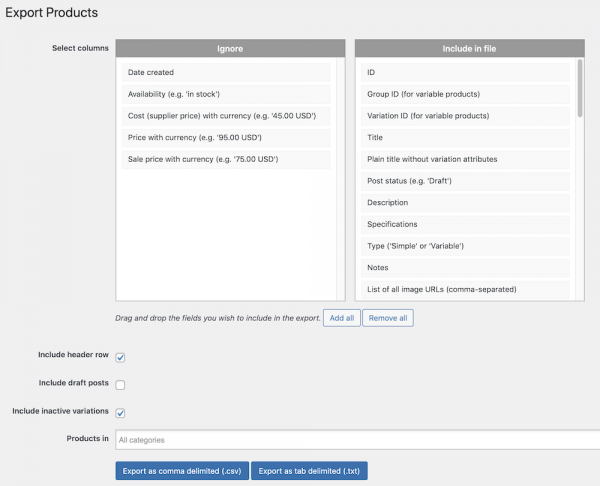600x486 pixels.
Task: Toggle Include inactive variations checkbox
Action: point(120,412)
